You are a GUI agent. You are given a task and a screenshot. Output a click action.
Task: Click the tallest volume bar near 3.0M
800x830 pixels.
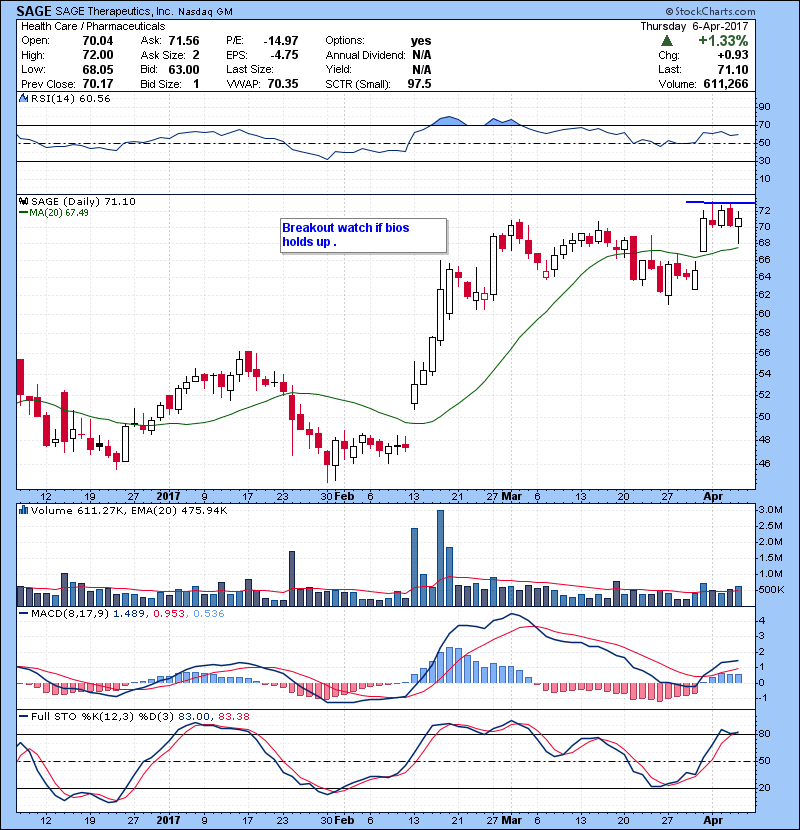441,558
